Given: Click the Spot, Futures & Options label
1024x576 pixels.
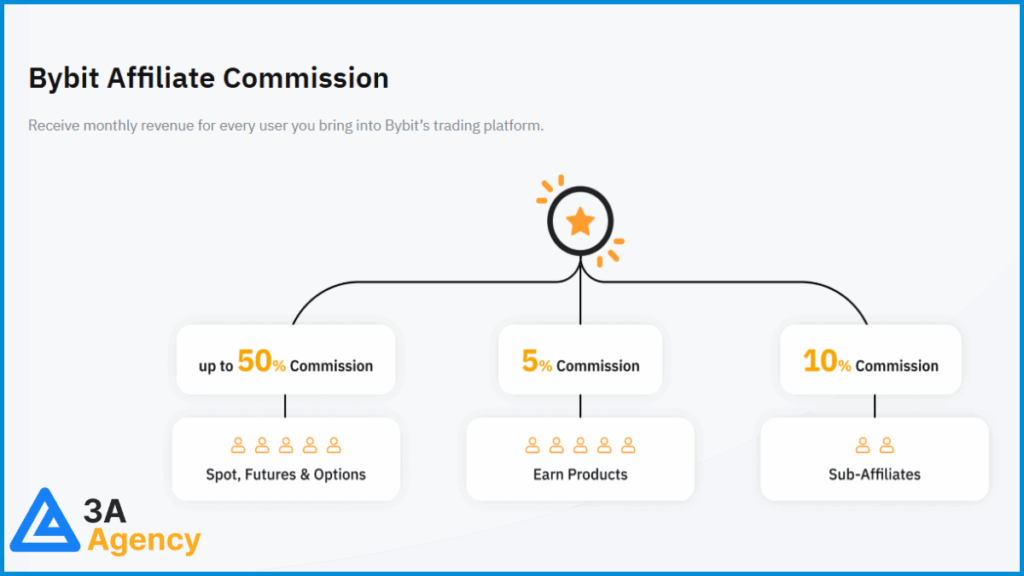Looking at the screenshot, I should [286, 475].
